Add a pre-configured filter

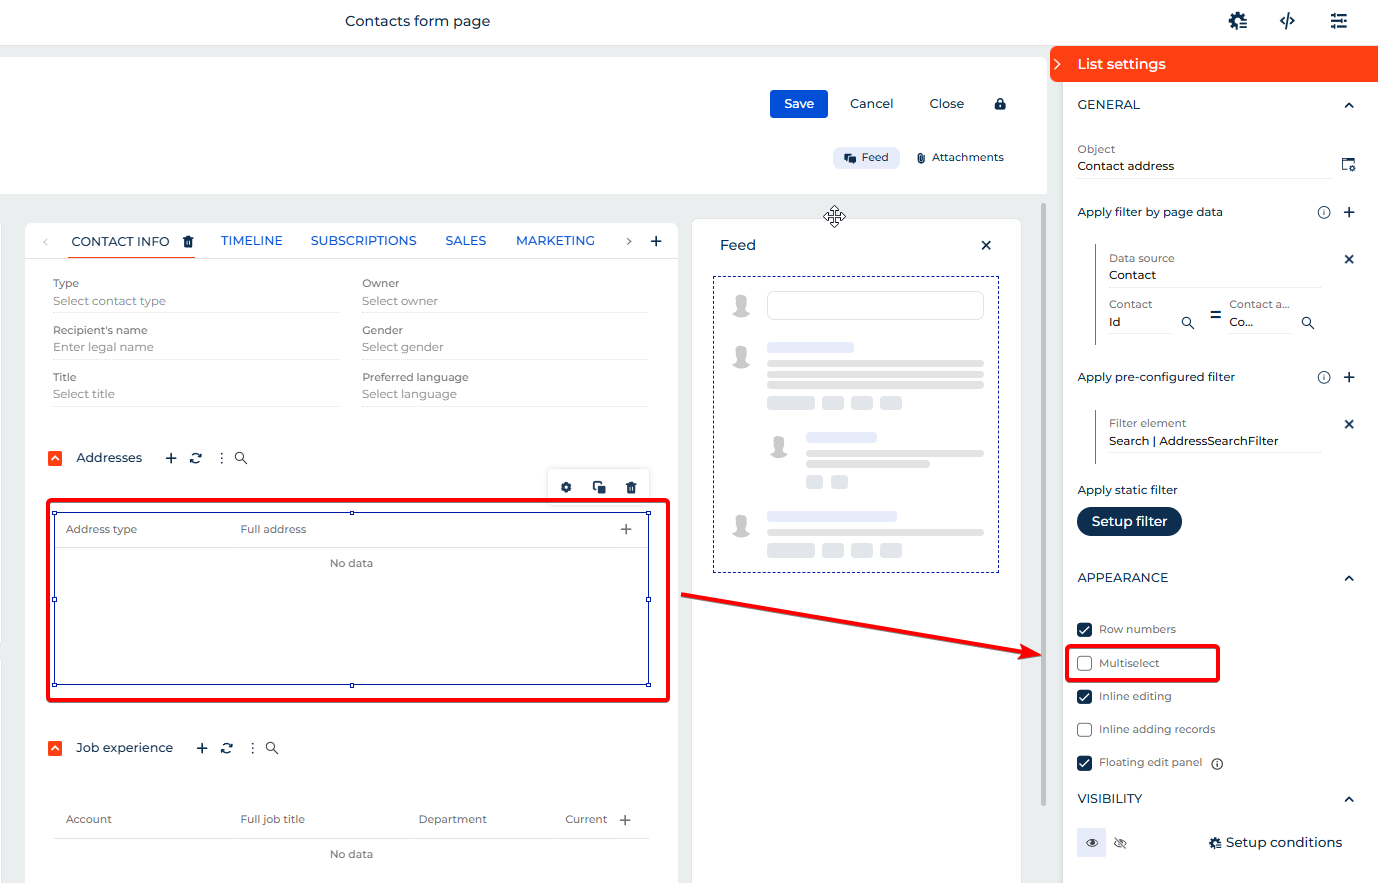1349,377
